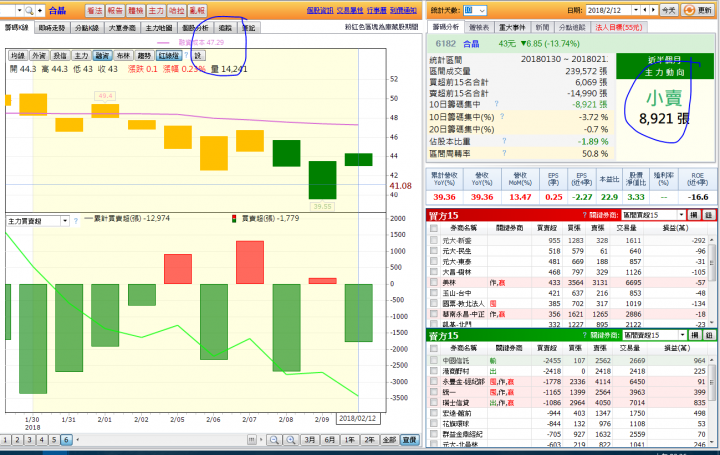
Task: Check the 港商野村 seller checkbox
Action: 433,371
